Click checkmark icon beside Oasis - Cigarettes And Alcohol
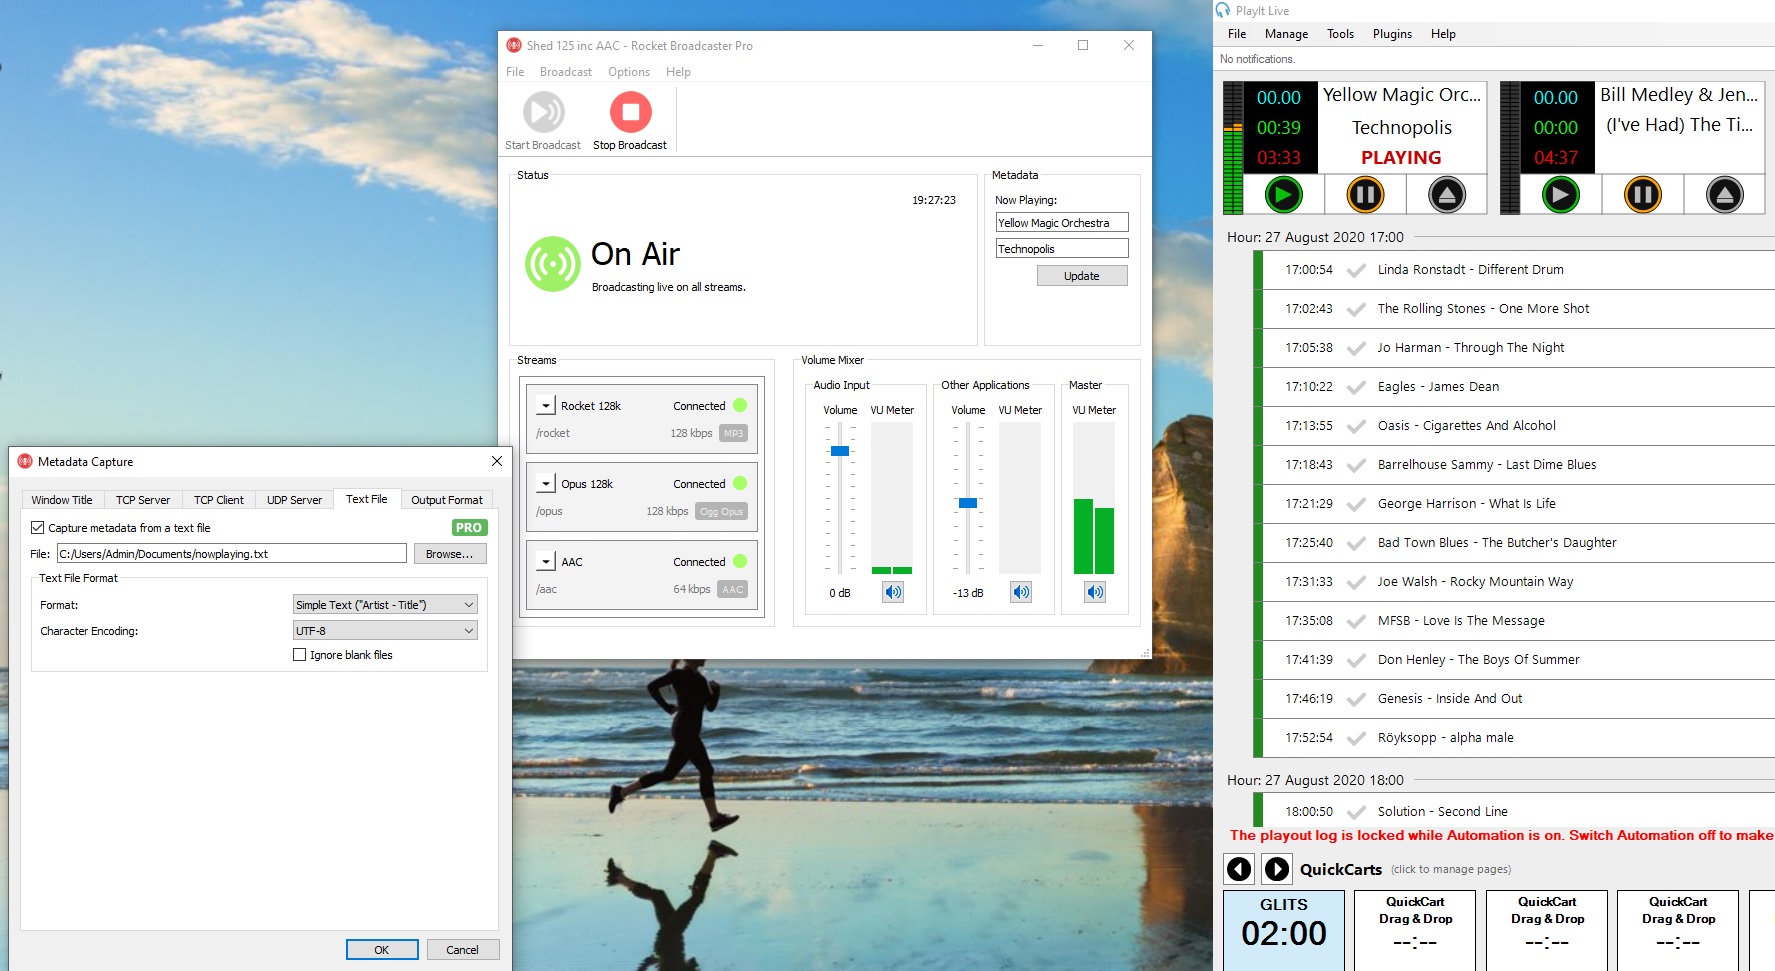The height and width of the screenshot is (971, 1775). click(x=1356, y=426)
